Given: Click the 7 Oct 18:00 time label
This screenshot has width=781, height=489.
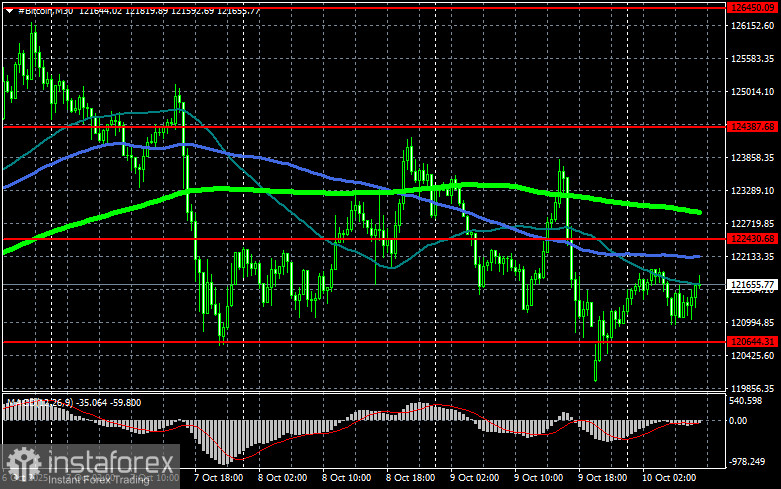Looking at the screenshot, I should click(218, 478).
